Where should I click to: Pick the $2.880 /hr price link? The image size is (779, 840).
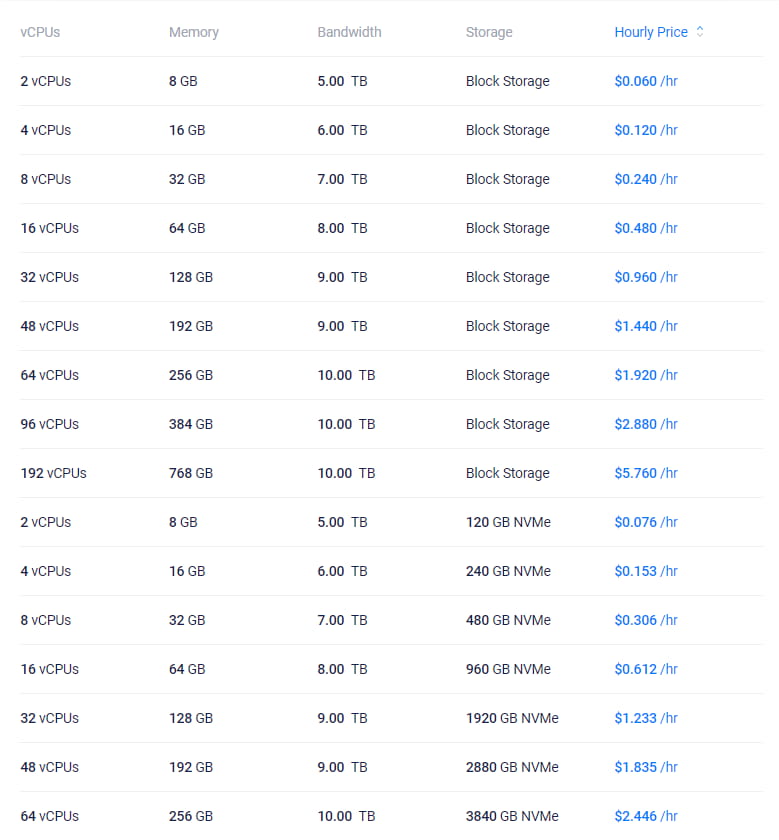(x=646, y=424)
